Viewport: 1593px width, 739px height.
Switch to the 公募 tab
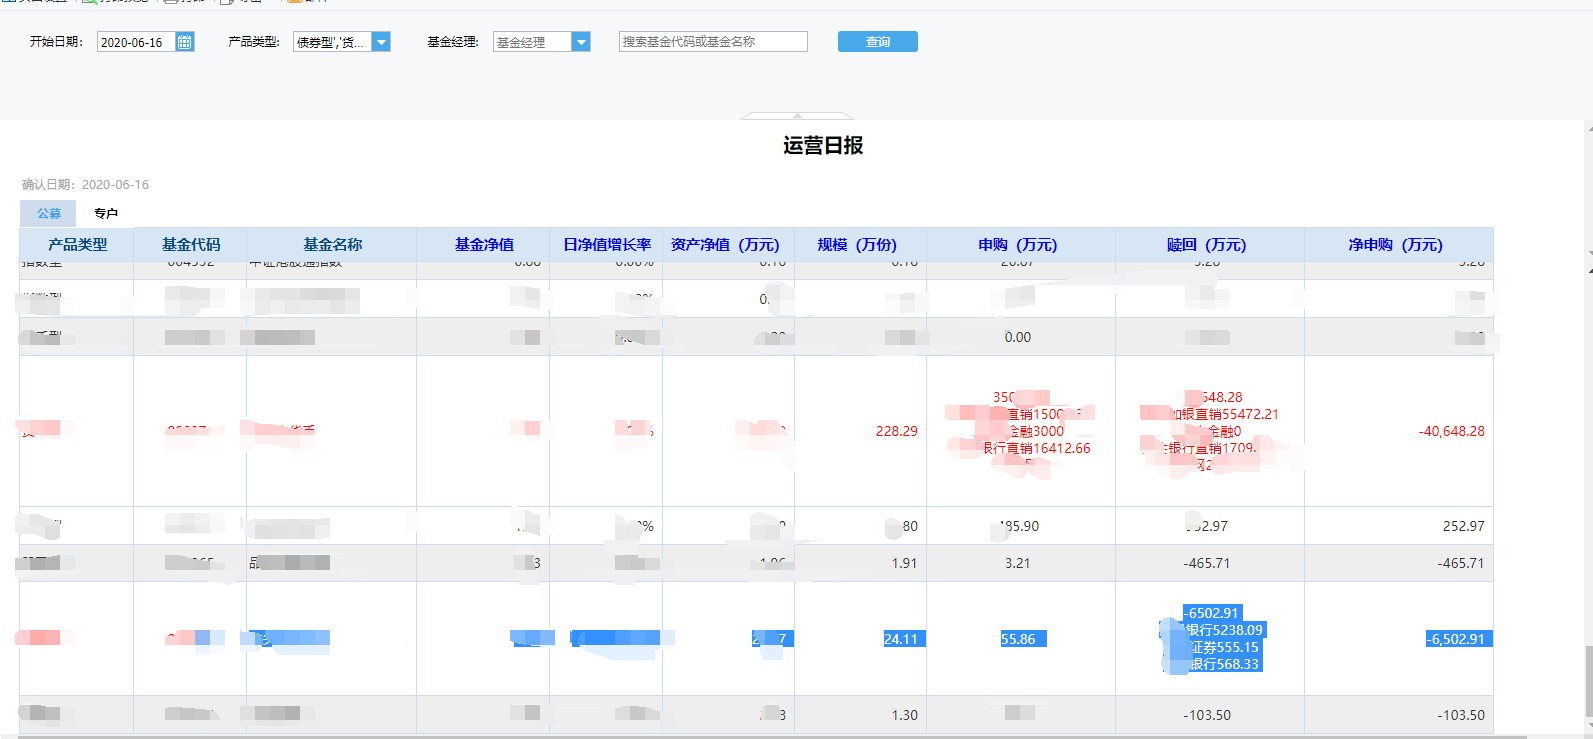click(x=48, y=213)
